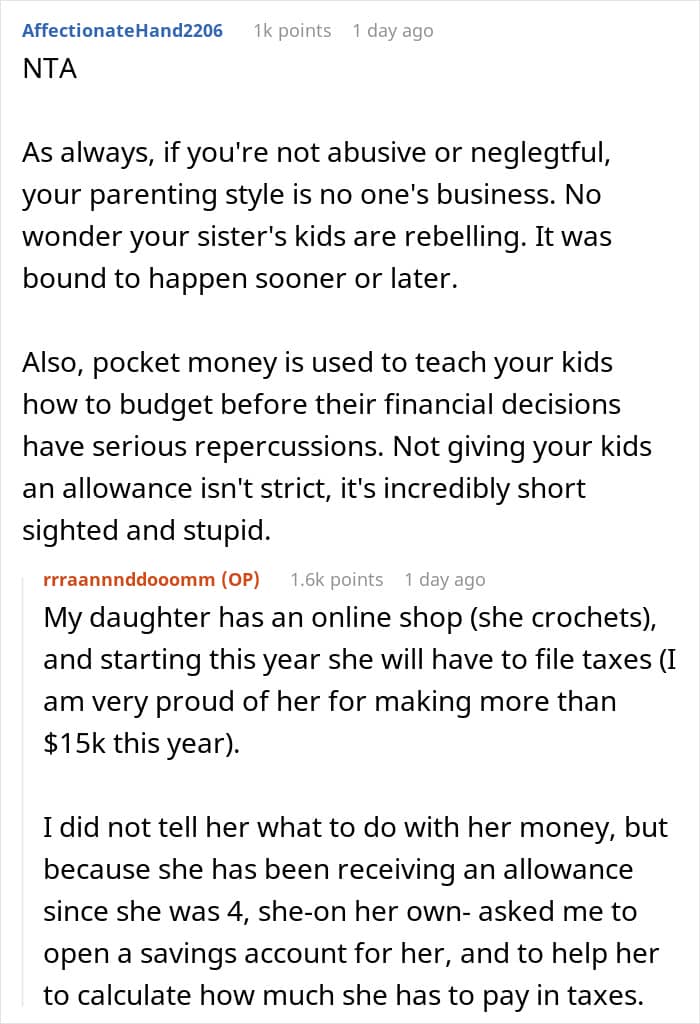Click the reply starting "My daughter has an online shop"
The image size is (700, 1024).
(350, 660)
